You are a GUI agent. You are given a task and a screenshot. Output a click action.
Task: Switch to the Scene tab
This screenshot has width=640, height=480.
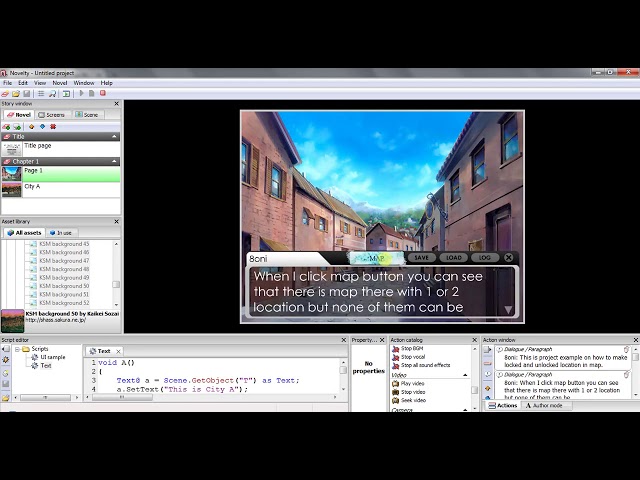point(87,115)
